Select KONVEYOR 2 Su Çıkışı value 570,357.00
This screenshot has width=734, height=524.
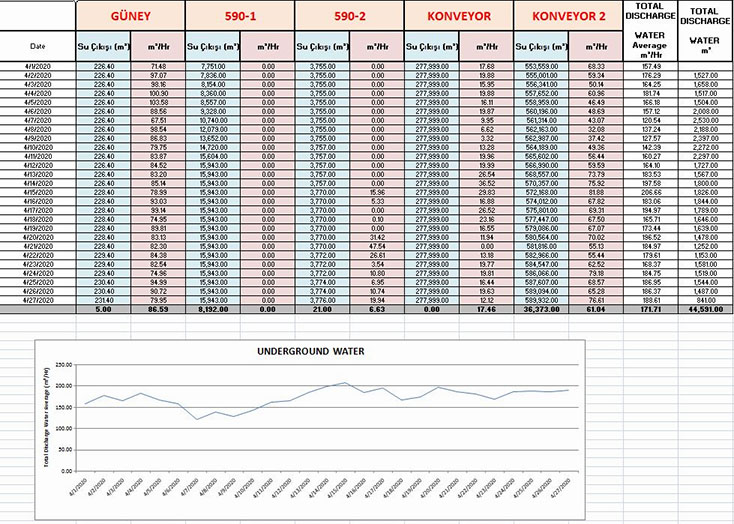click(x=541, y=183)
